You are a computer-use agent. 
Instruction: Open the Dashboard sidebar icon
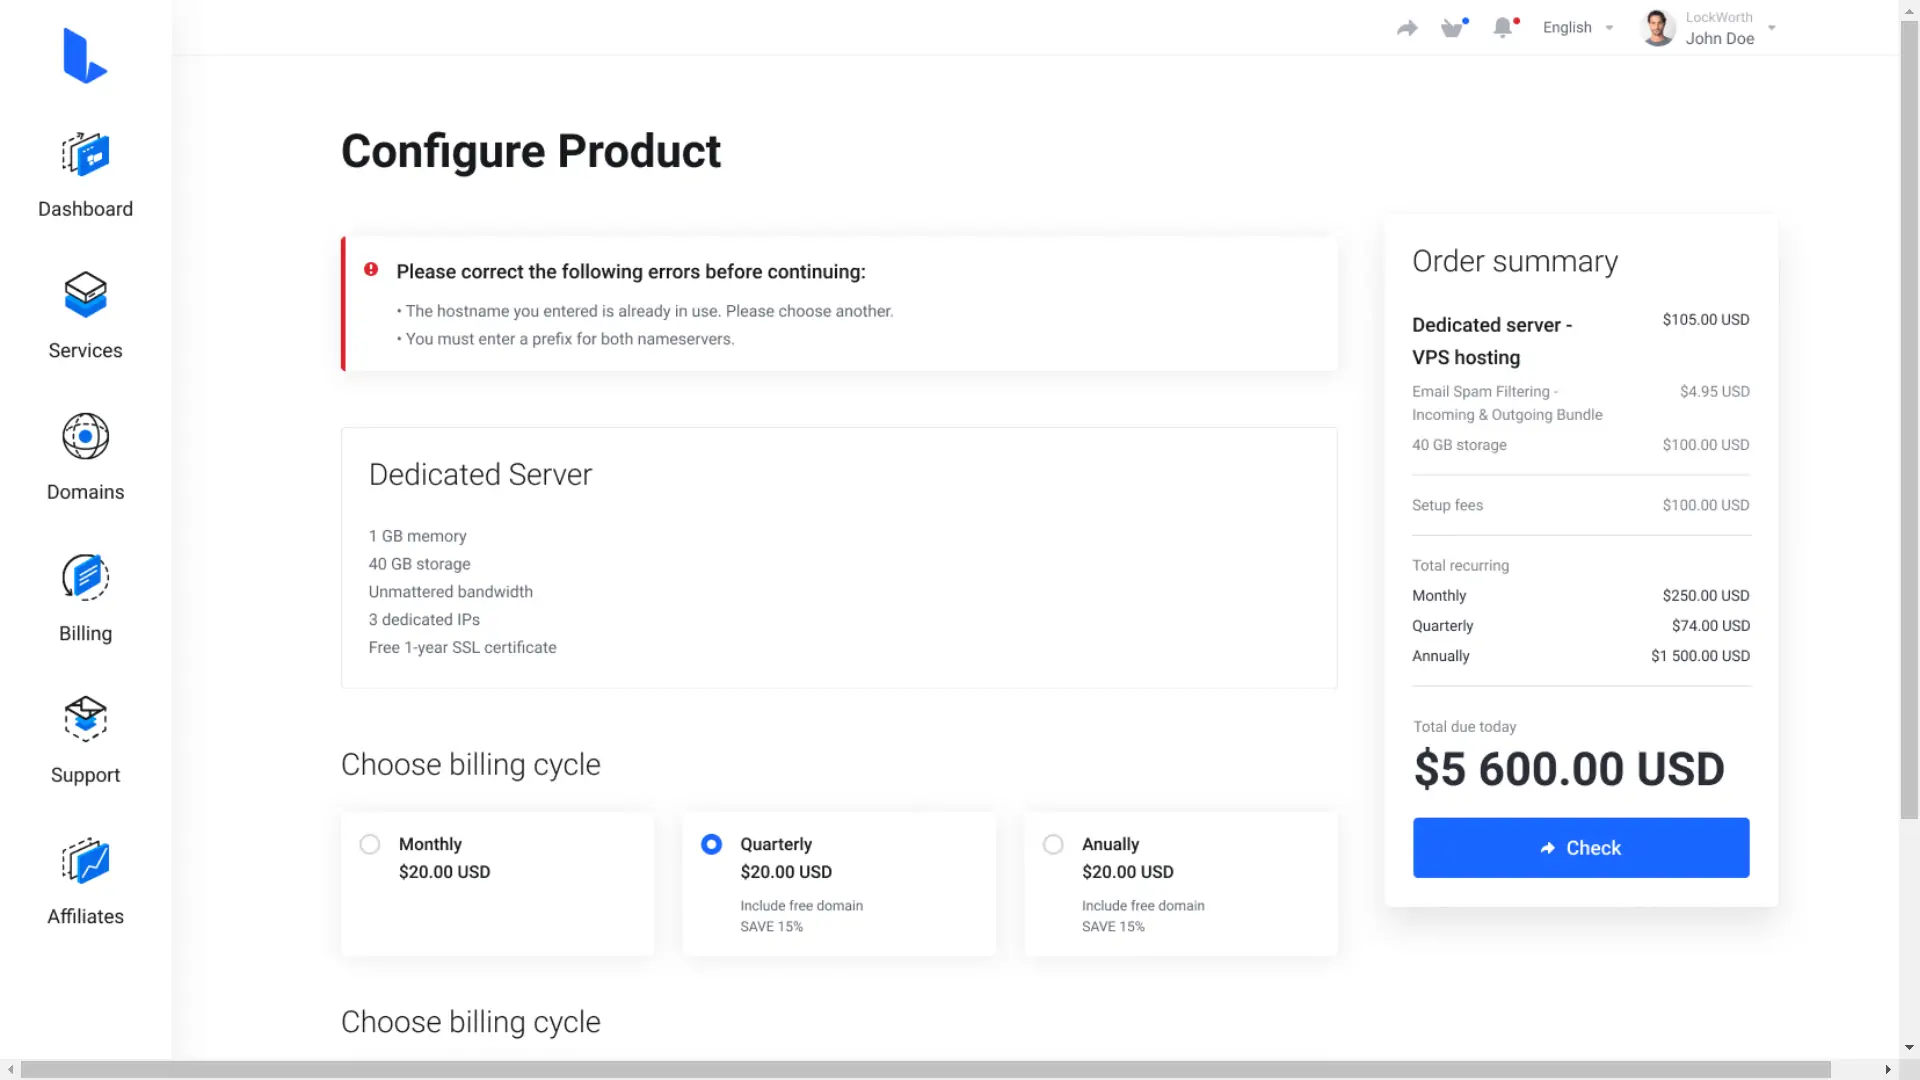[85, 155]
